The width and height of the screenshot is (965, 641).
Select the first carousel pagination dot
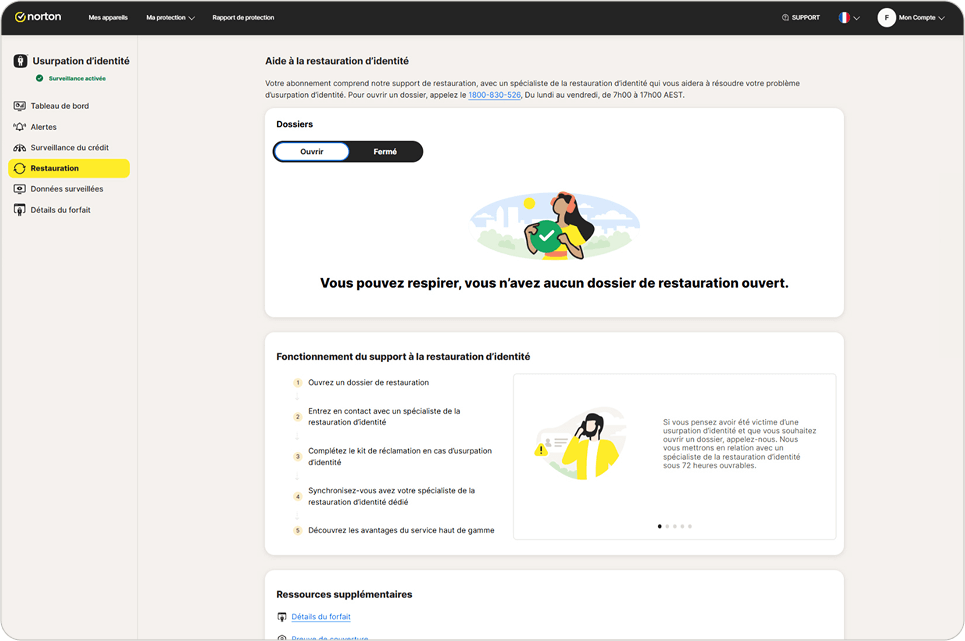click(659, 526)
